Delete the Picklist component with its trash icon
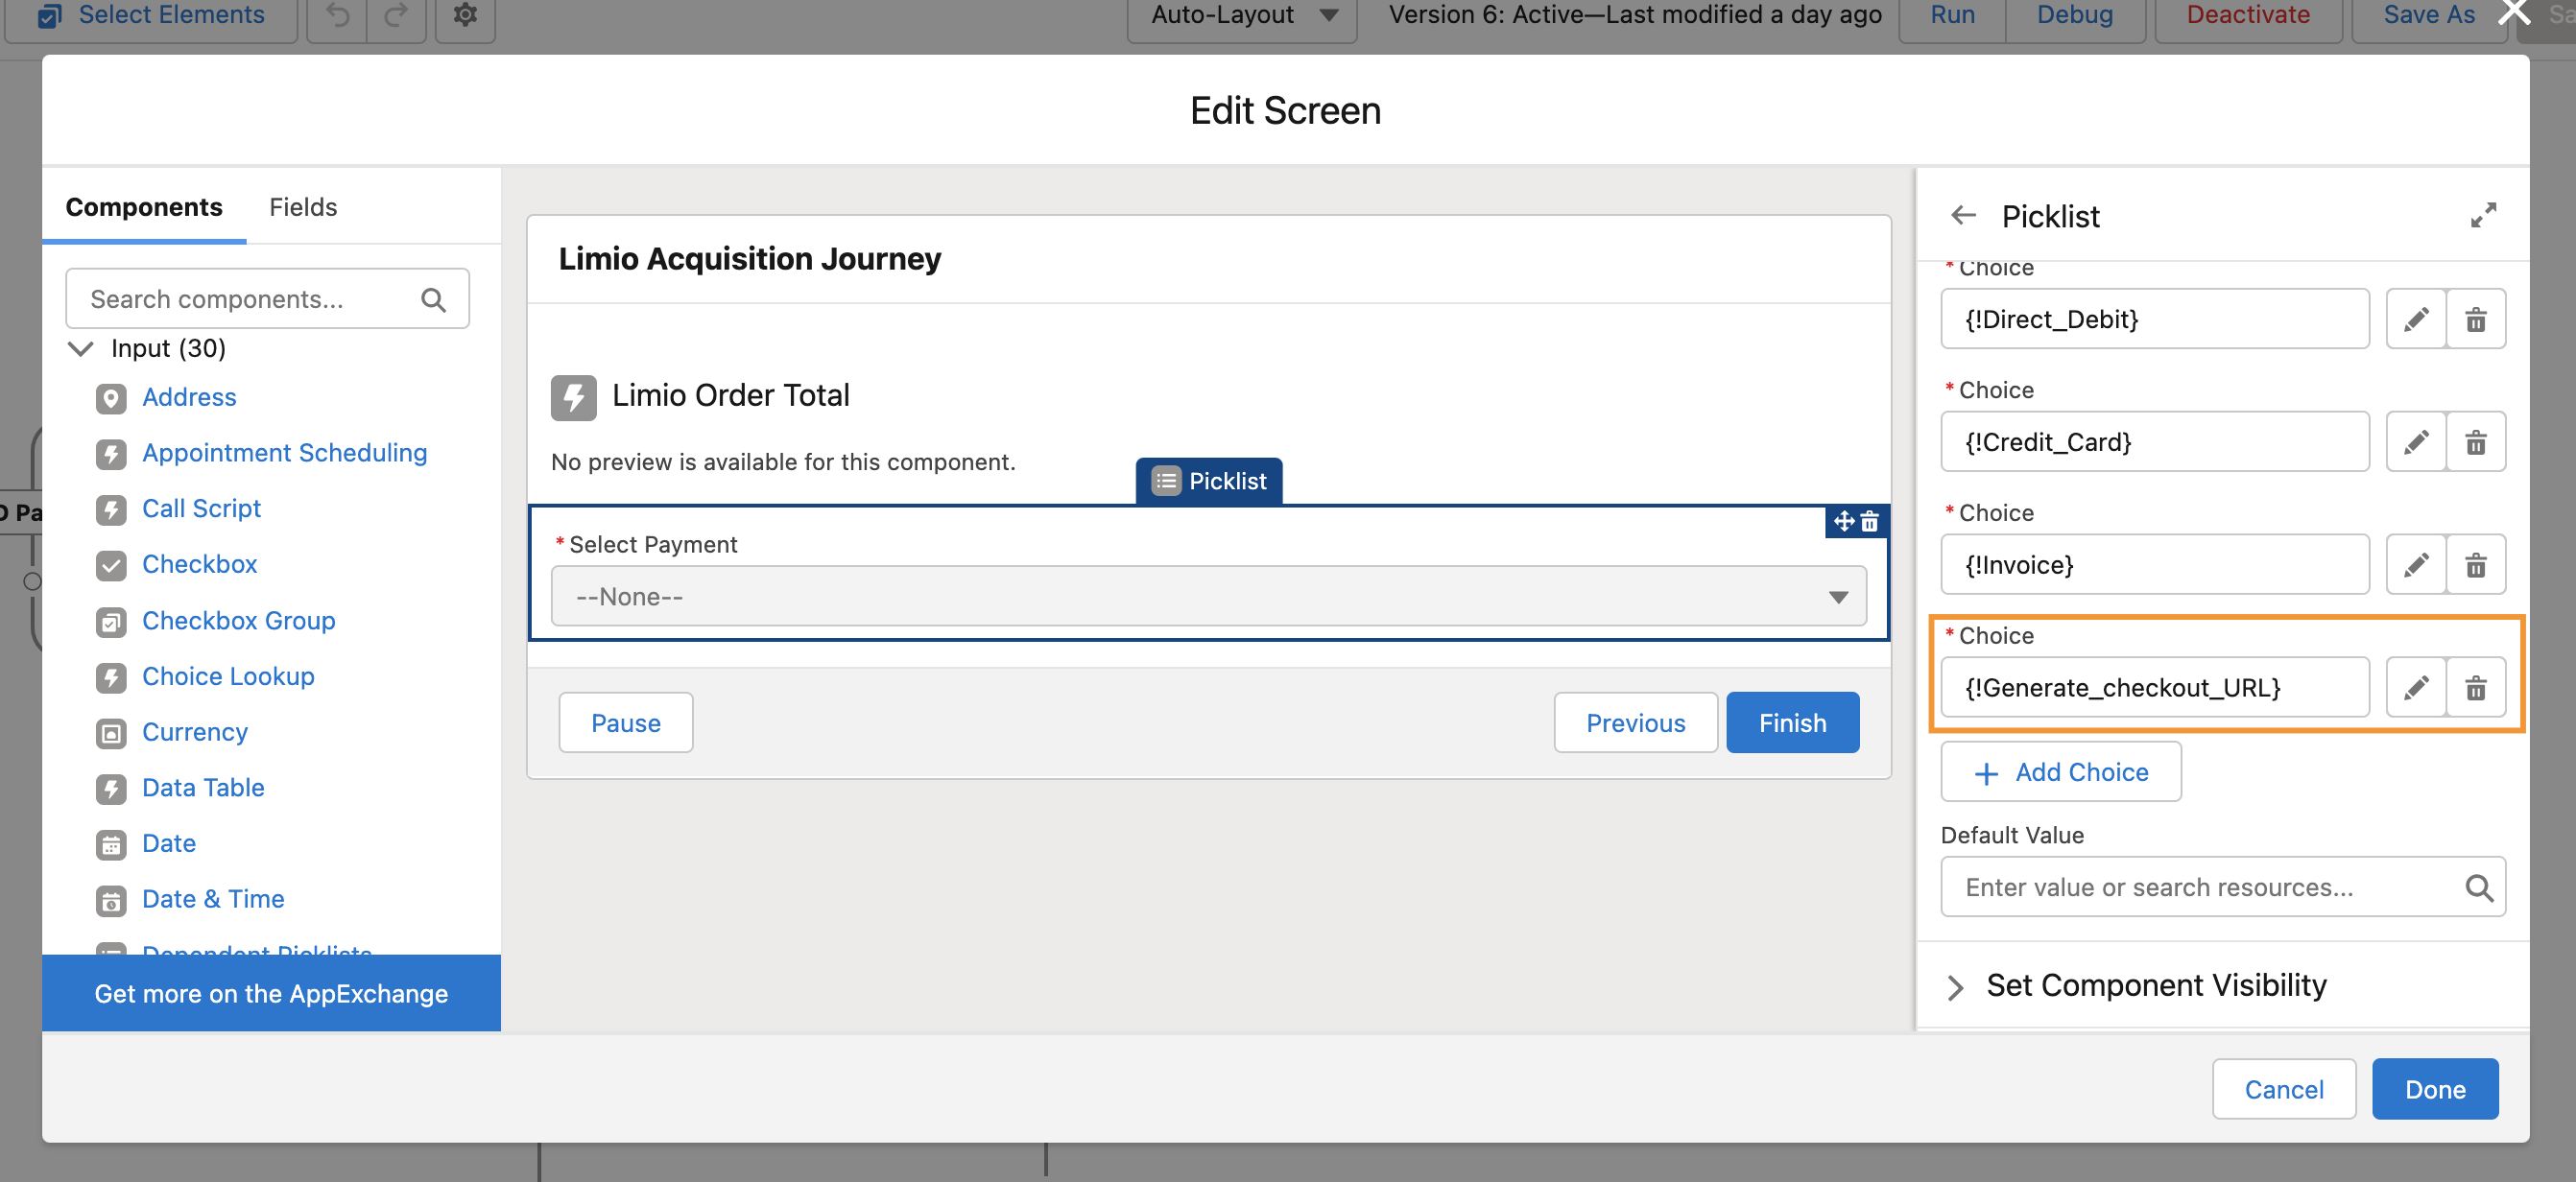The height and width of the screenshot is (1182, 2576). coord(1869,521)
